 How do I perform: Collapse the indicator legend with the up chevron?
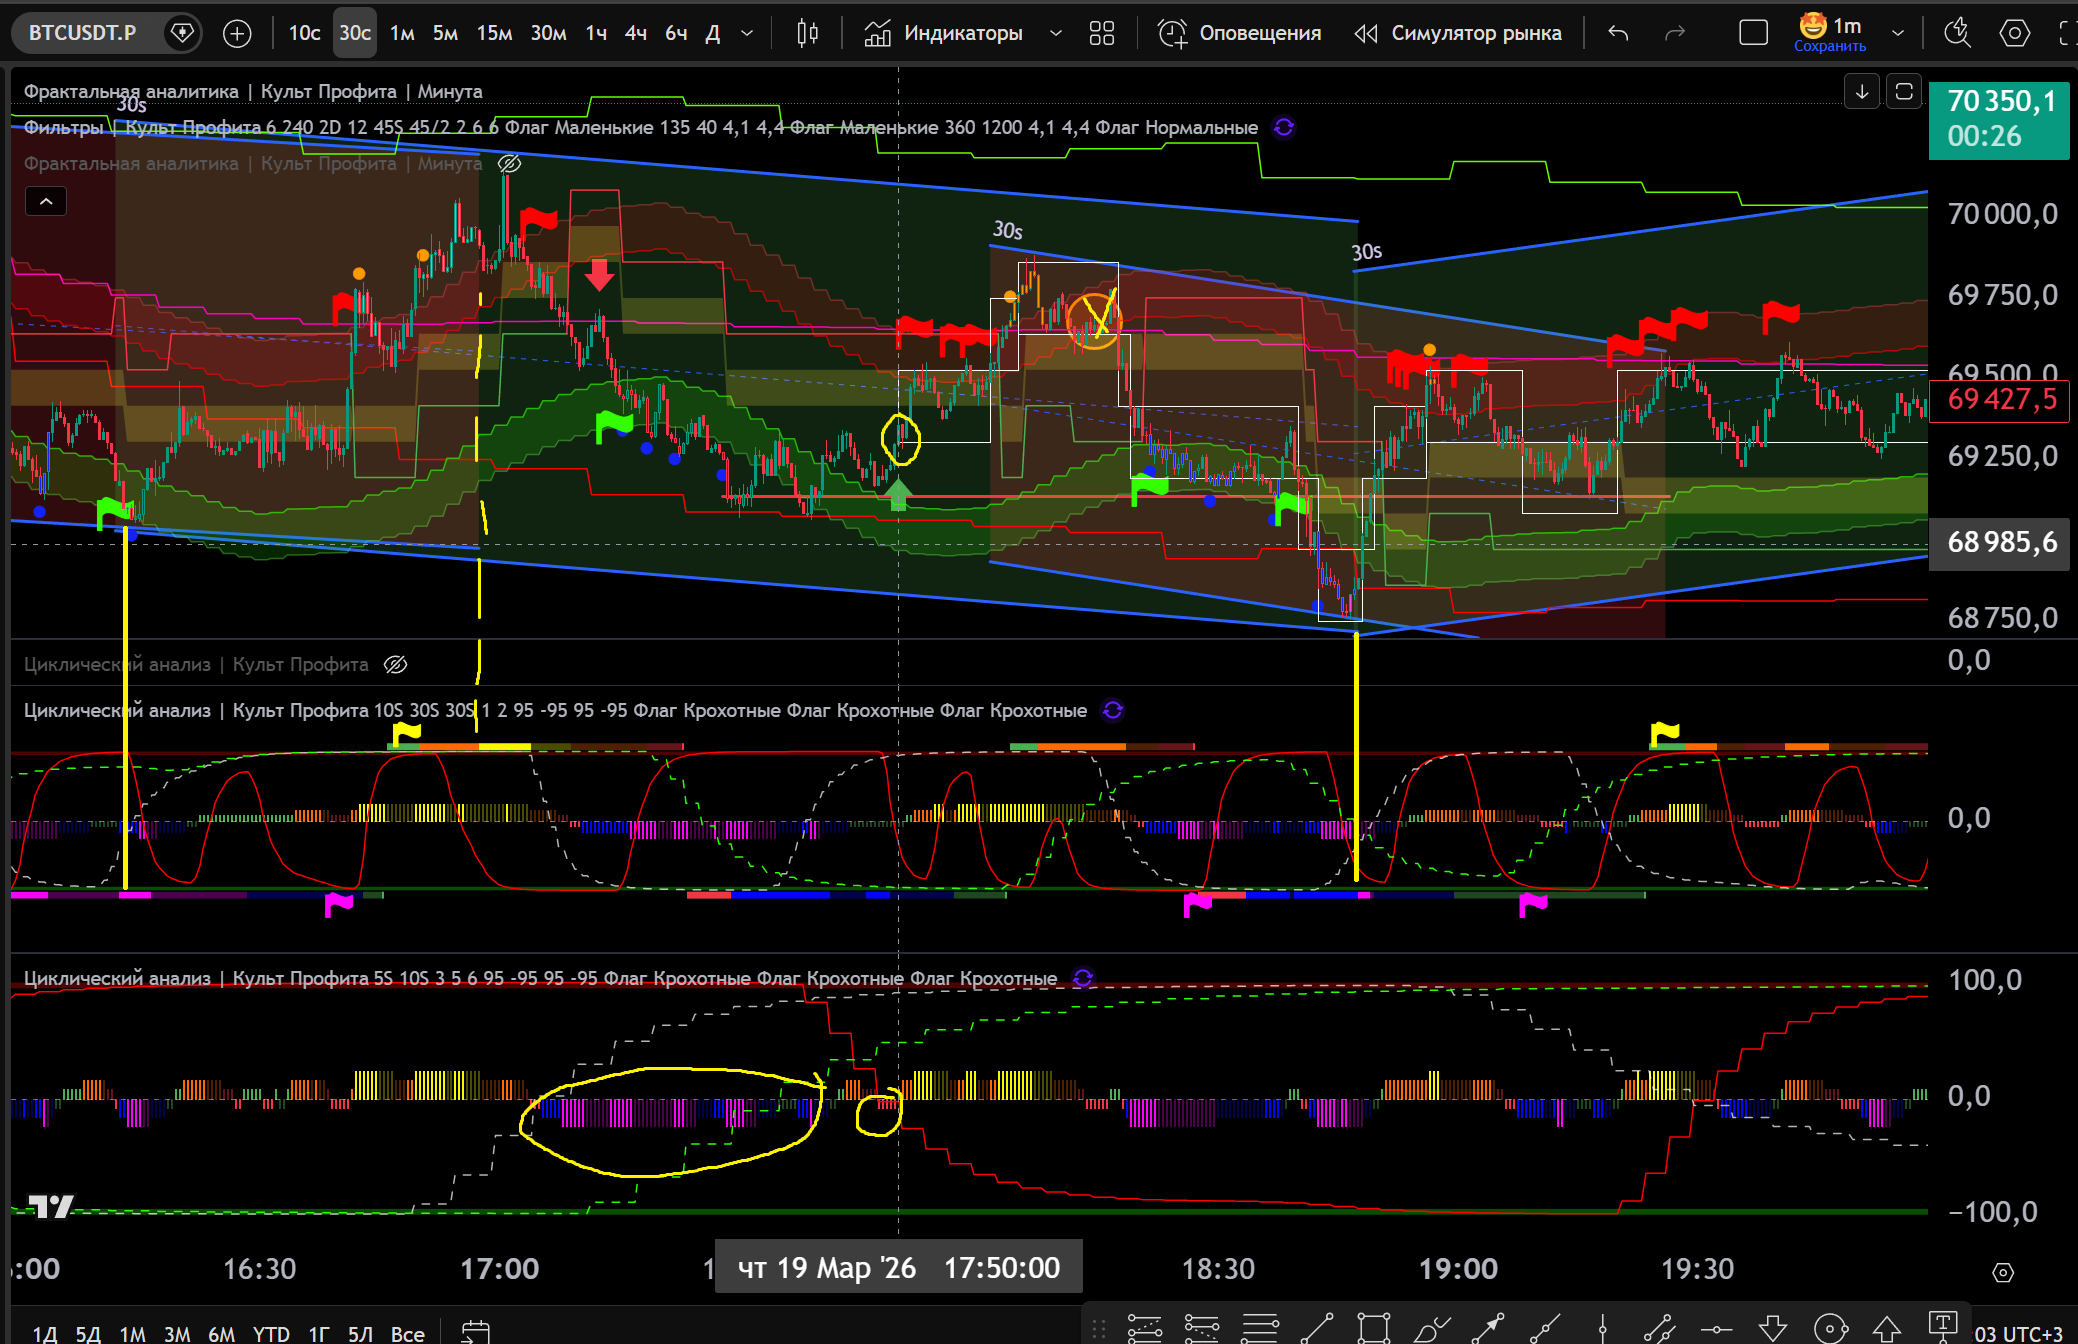point(46,201)
